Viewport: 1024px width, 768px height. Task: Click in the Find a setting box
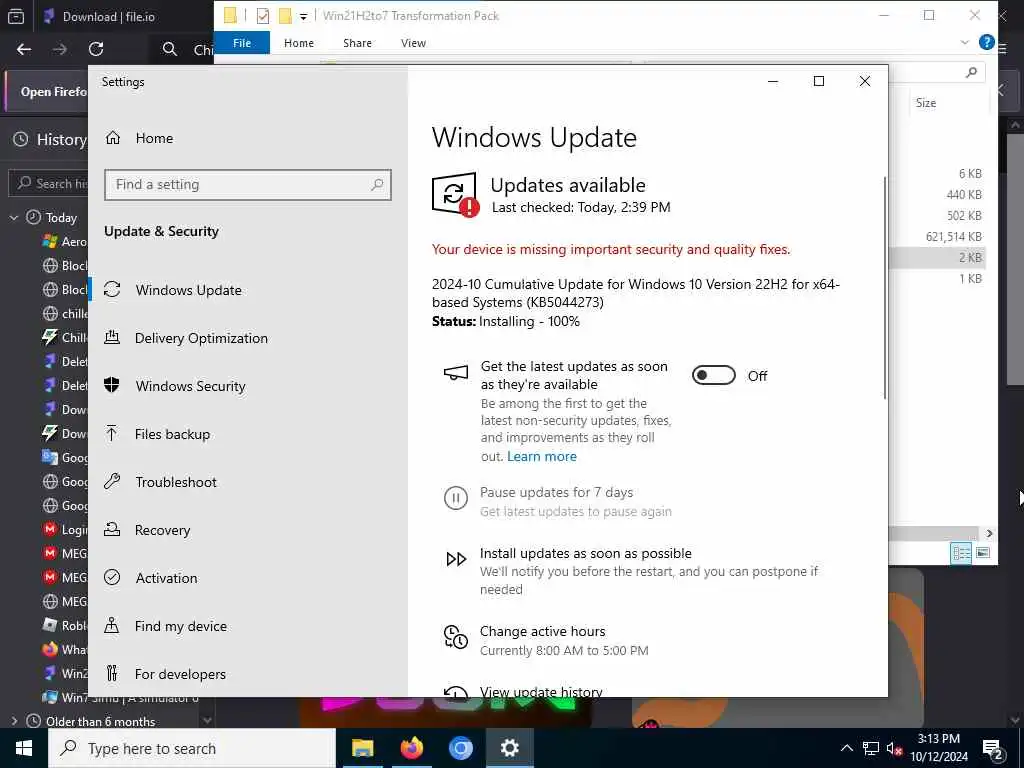(x=248, y=185)
